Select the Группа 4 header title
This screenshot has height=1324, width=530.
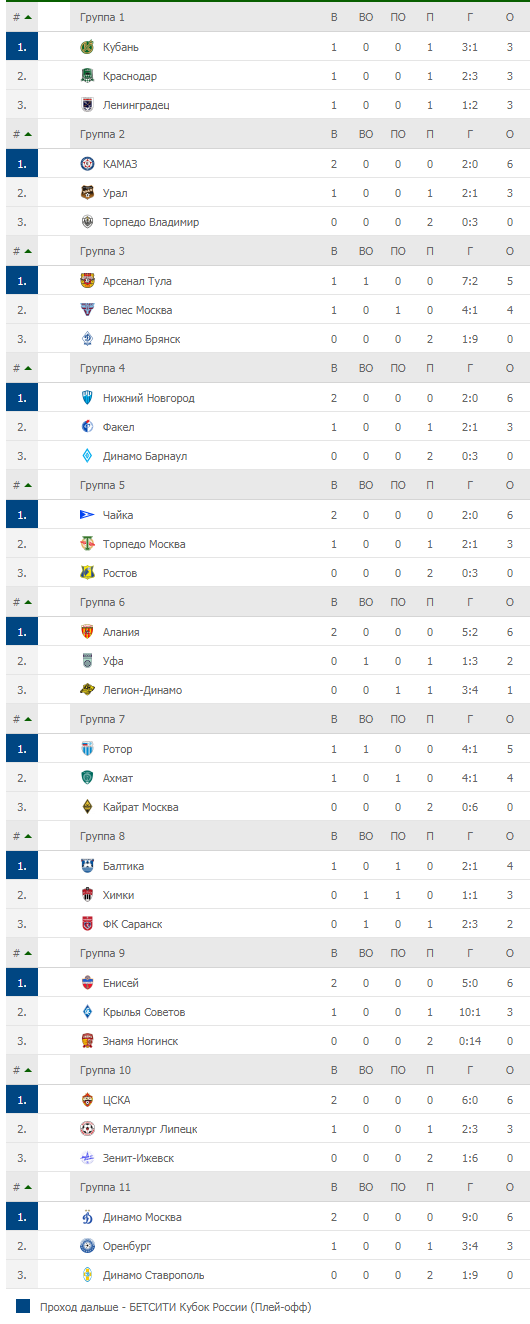(x=102, y=368)
